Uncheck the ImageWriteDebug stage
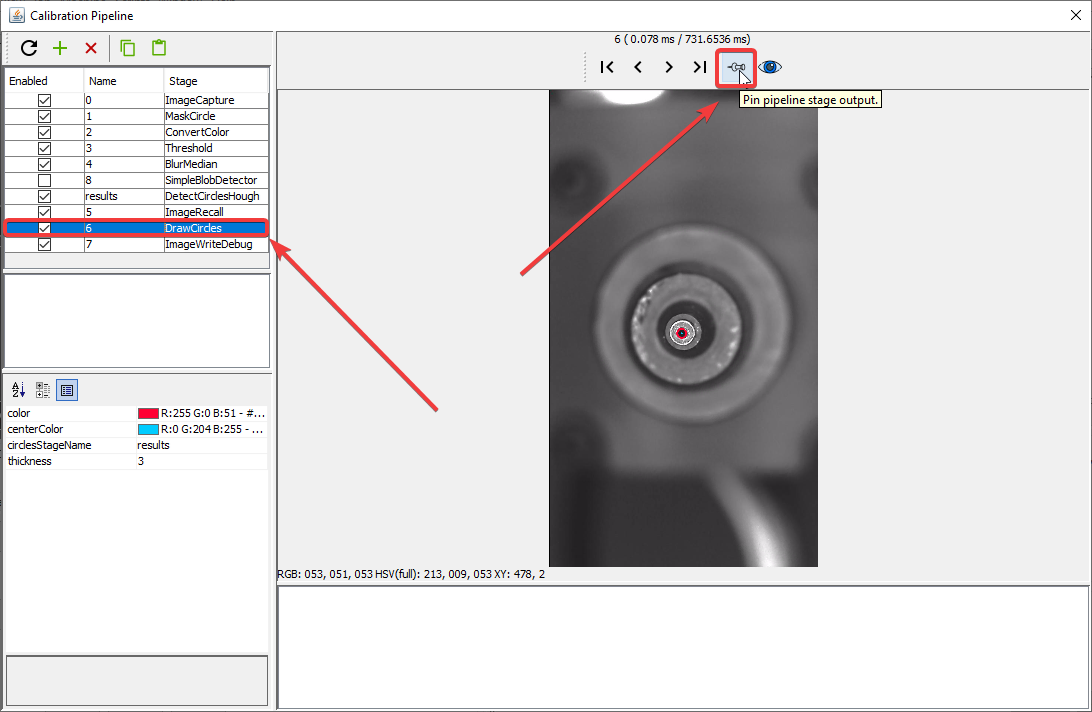Screen dimensions: 1092x712 [45, 245]
